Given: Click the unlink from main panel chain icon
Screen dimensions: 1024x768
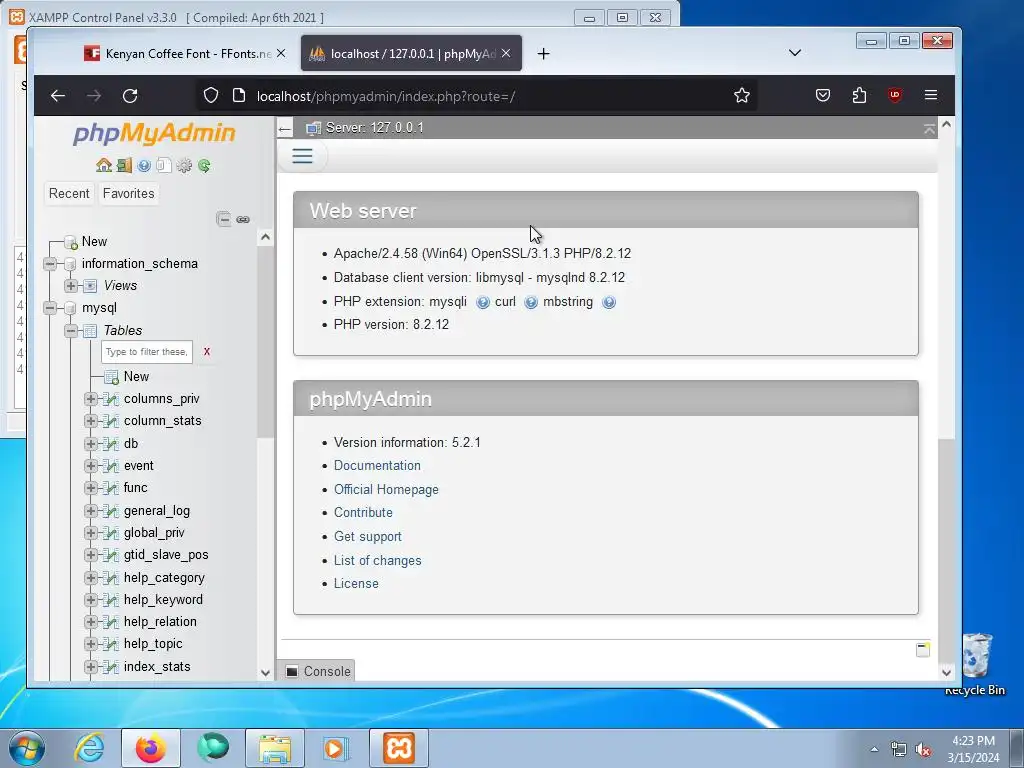Looking at the screenshot, I should [243, 219].
